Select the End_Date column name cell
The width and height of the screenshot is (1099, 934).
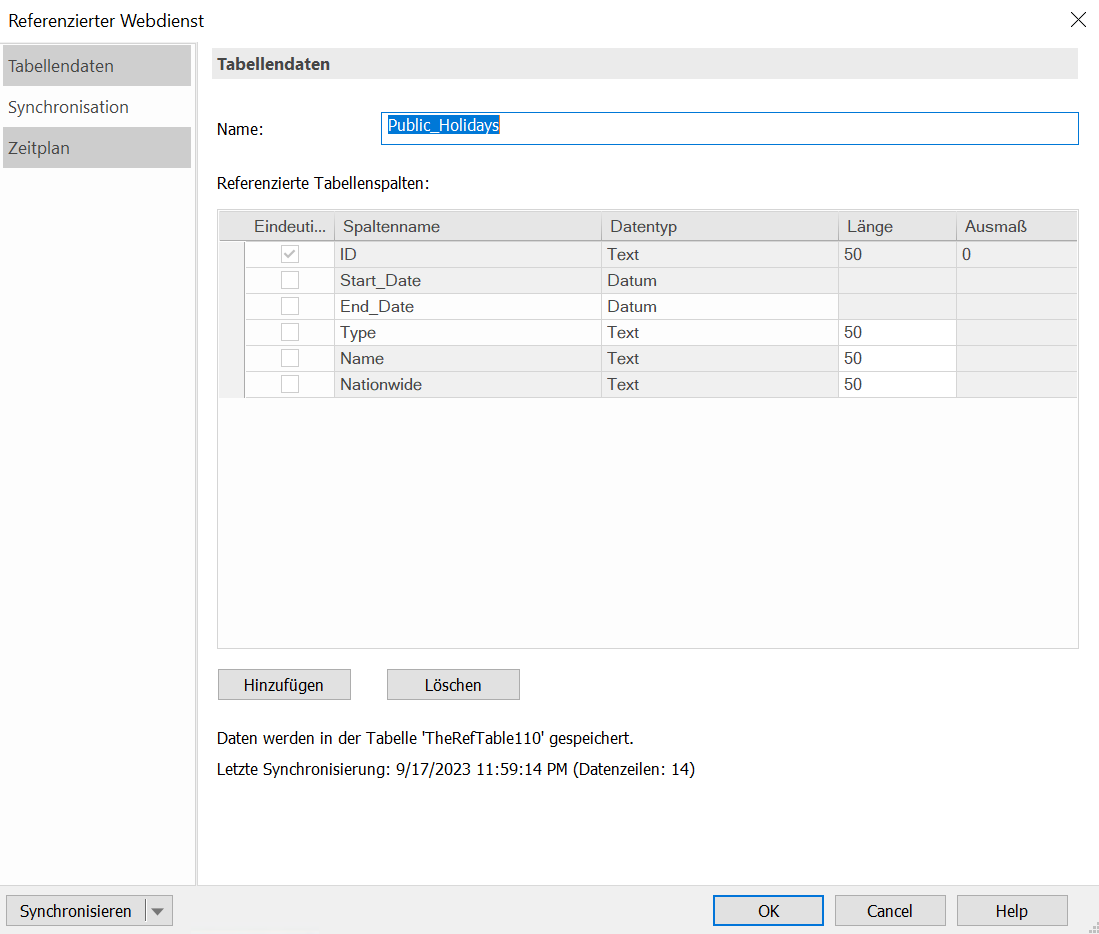tap(467, 306)
